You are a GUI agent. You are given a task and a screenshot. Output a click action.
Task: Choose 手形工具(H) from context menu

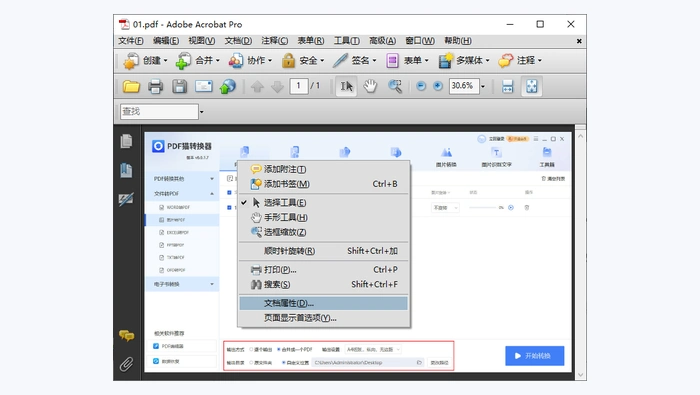(324, 217)
